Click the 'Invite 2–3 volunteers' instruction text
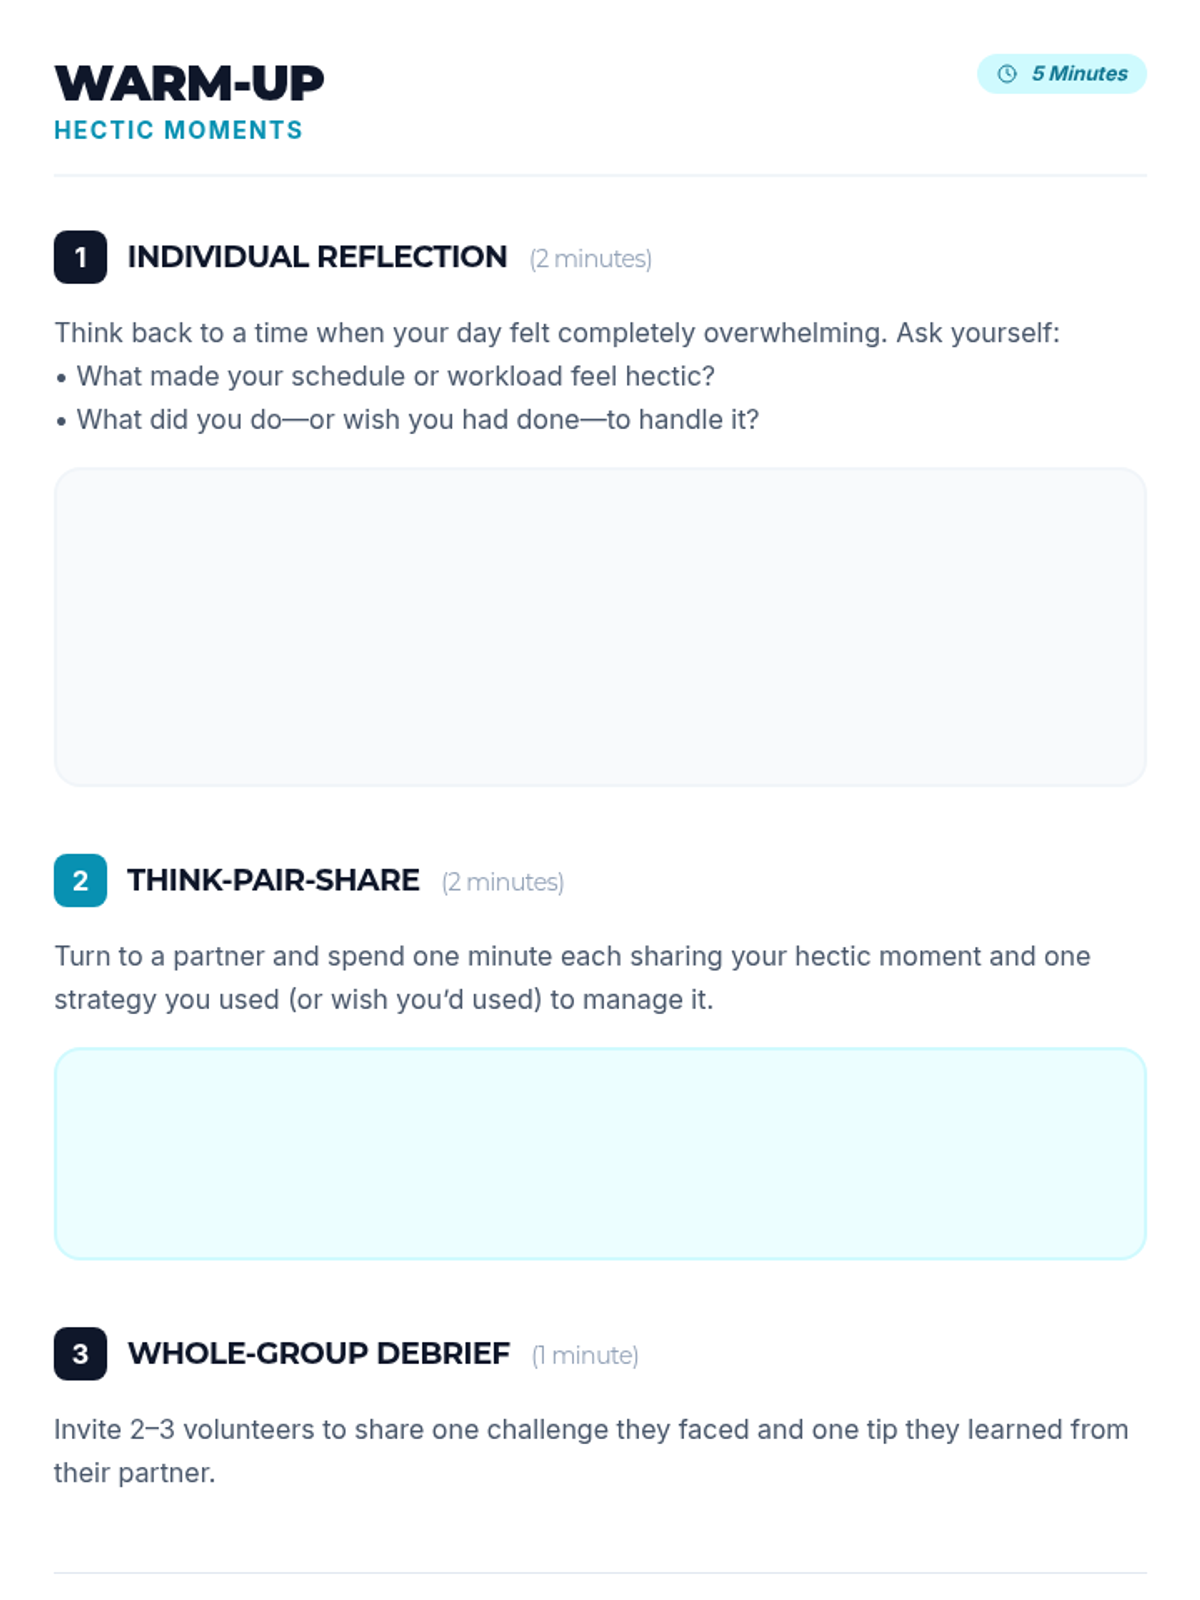Image resolution: width=1200 pixels, height=1600 pixels. (x=591, y=1451)
